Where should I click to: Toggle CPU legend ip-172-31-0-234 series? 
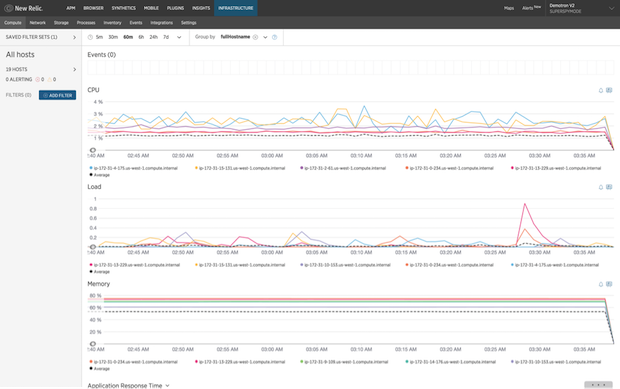[x=450, y=168]
